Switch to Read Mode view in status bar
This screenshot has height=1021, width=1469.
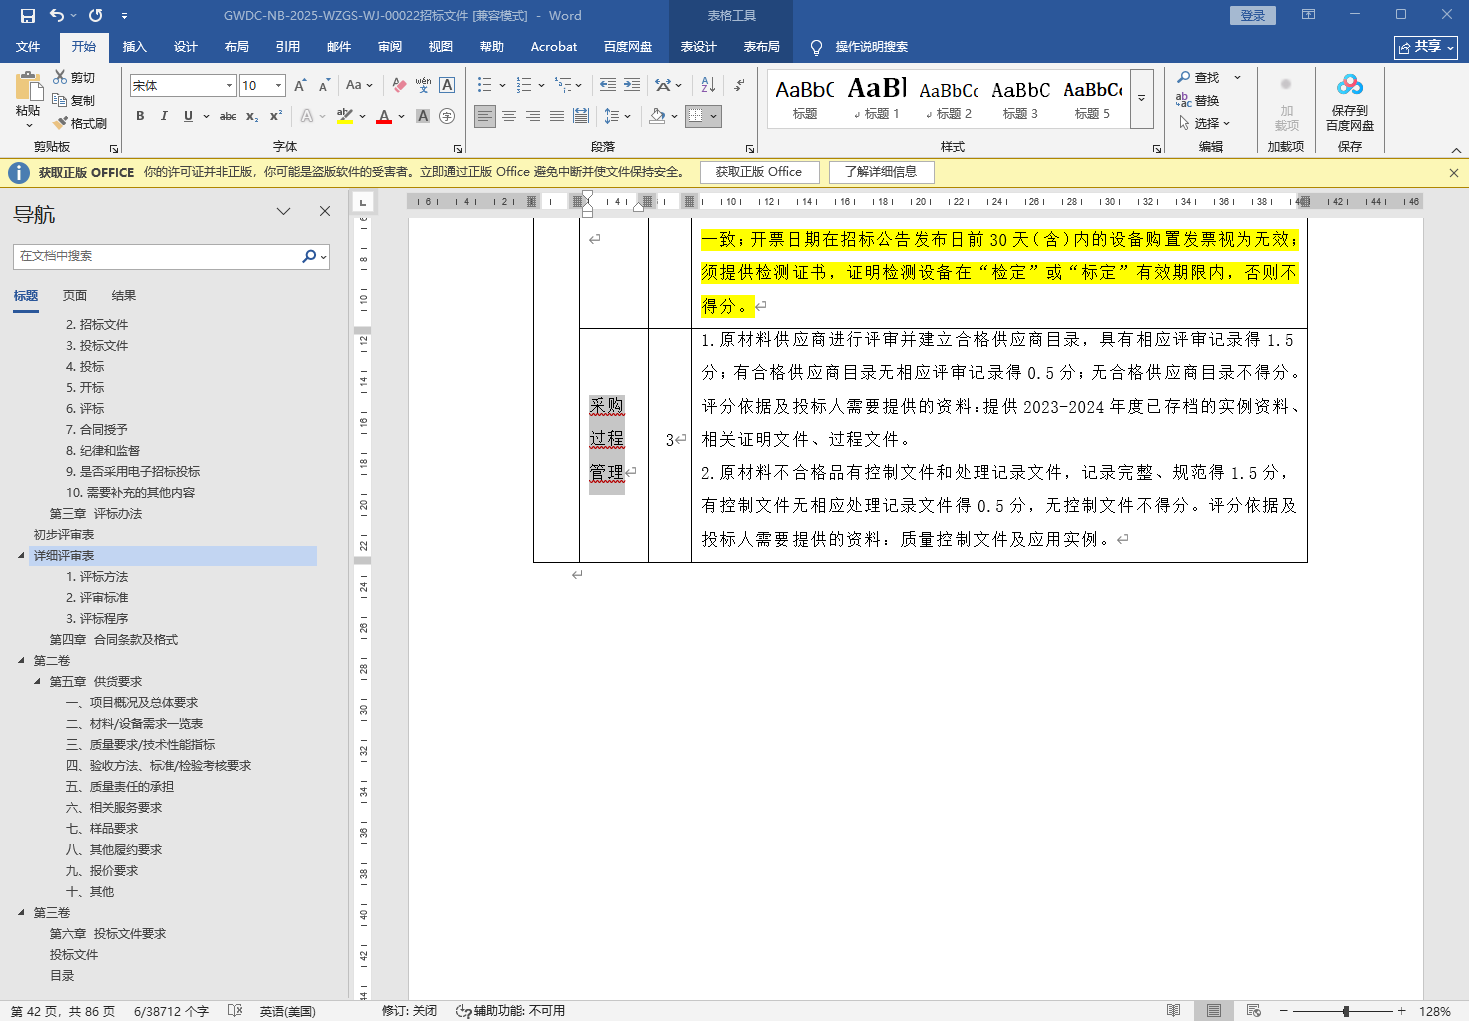(1174, 1011)
